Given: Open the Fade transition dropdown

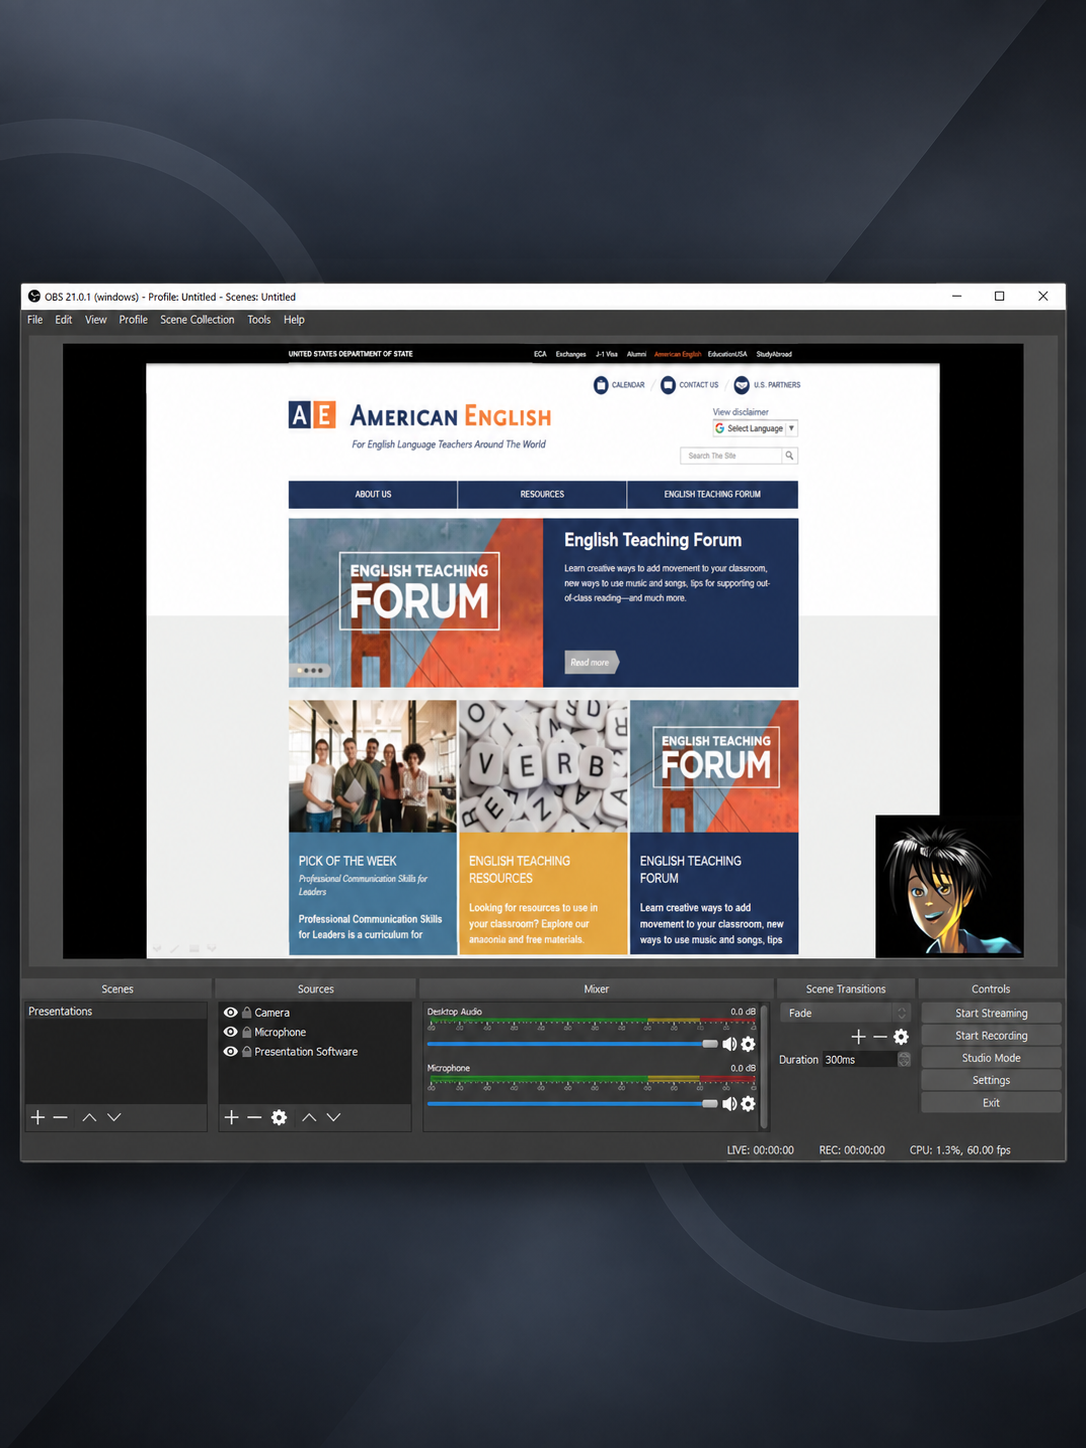Looking at the screenshot, I should 845,1013.
